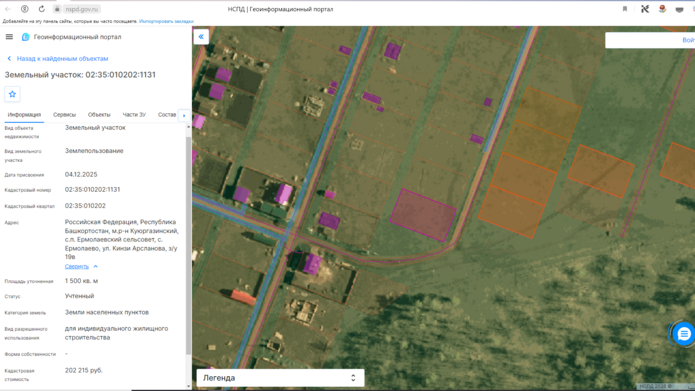Expand the Легенда dropdown
Viewport: 695px width, 391px height.
[280, 378]
